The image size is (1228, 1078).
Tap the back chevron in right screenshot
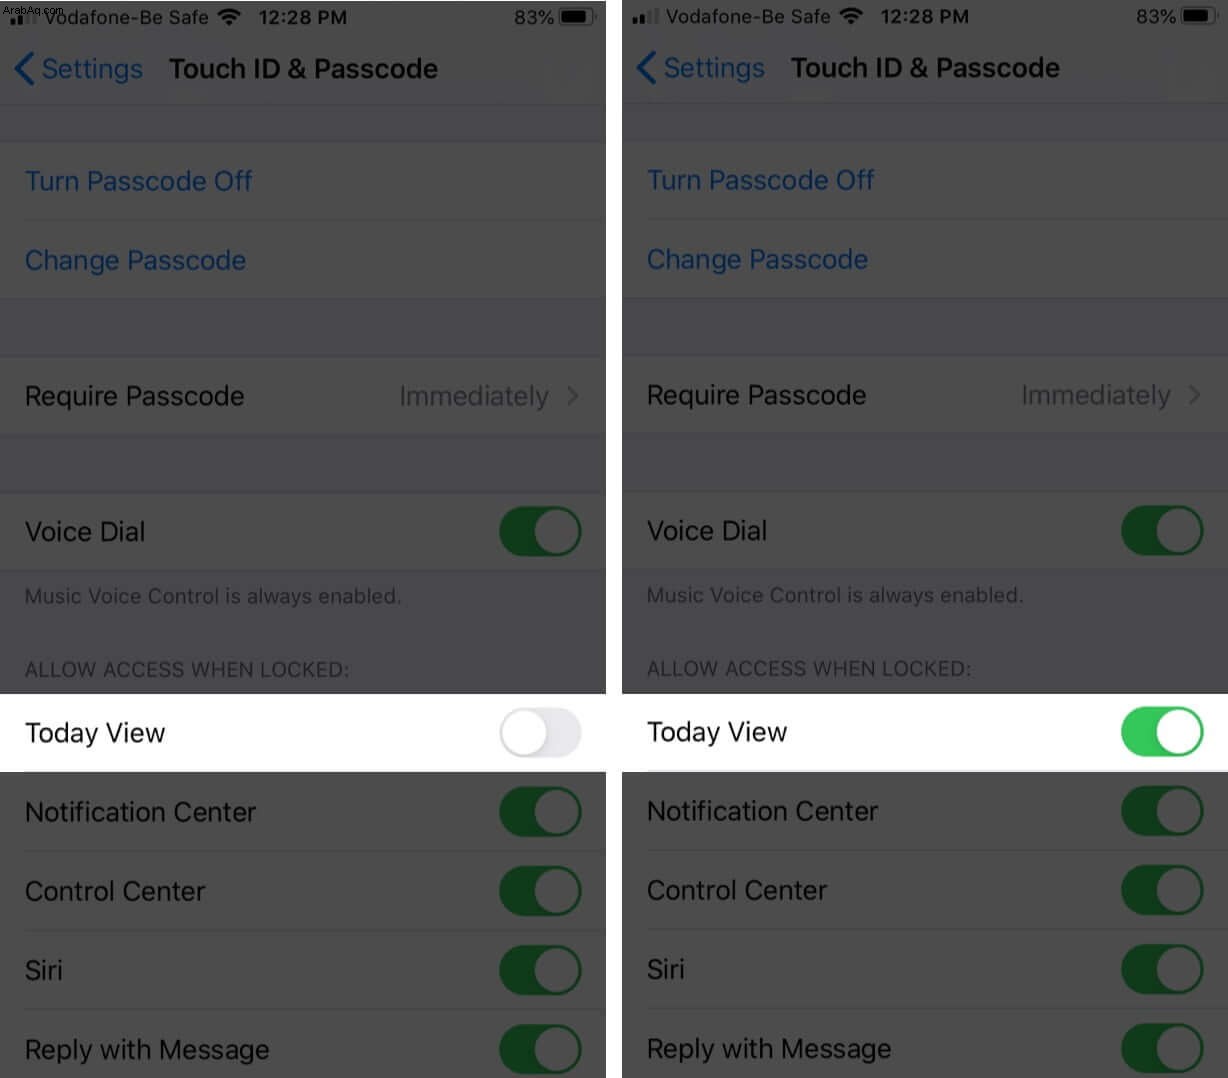click(647, 68)
